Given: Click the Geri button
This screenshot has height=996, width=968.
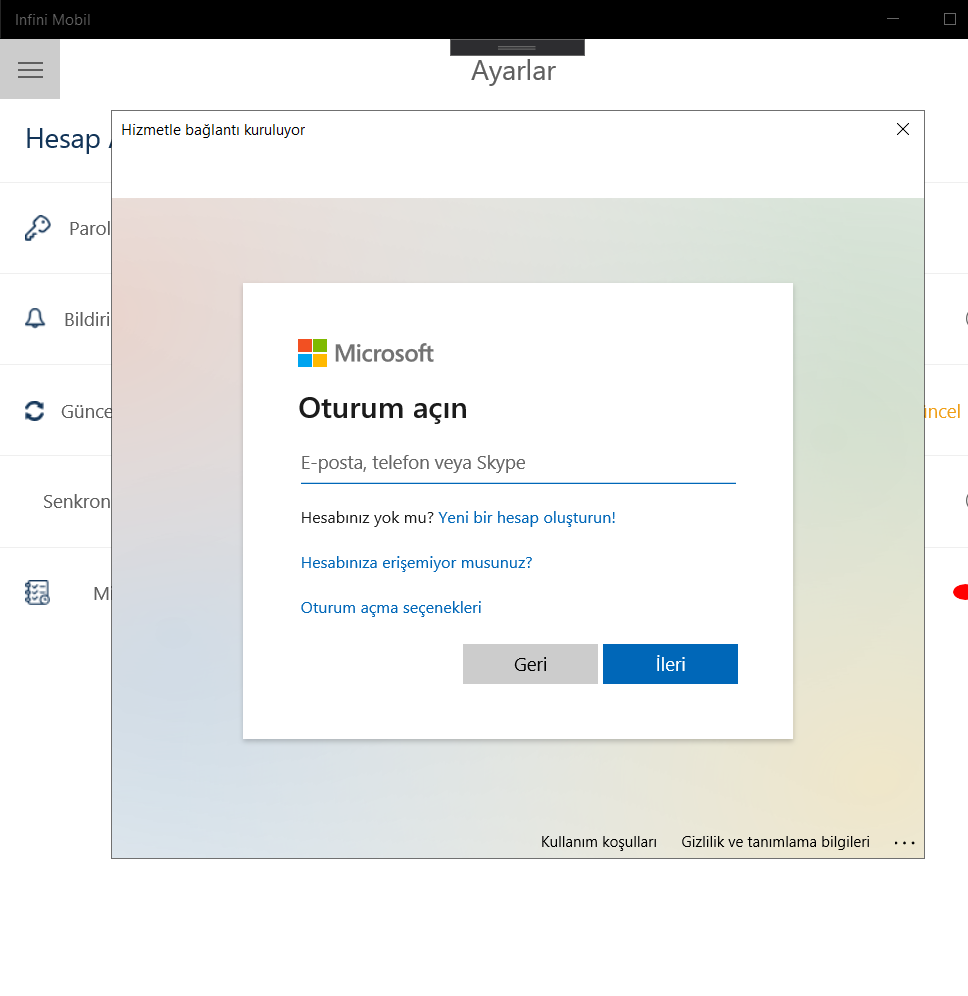Looking at the screenshot, I should pyautogui.click(x=530, y=664).
